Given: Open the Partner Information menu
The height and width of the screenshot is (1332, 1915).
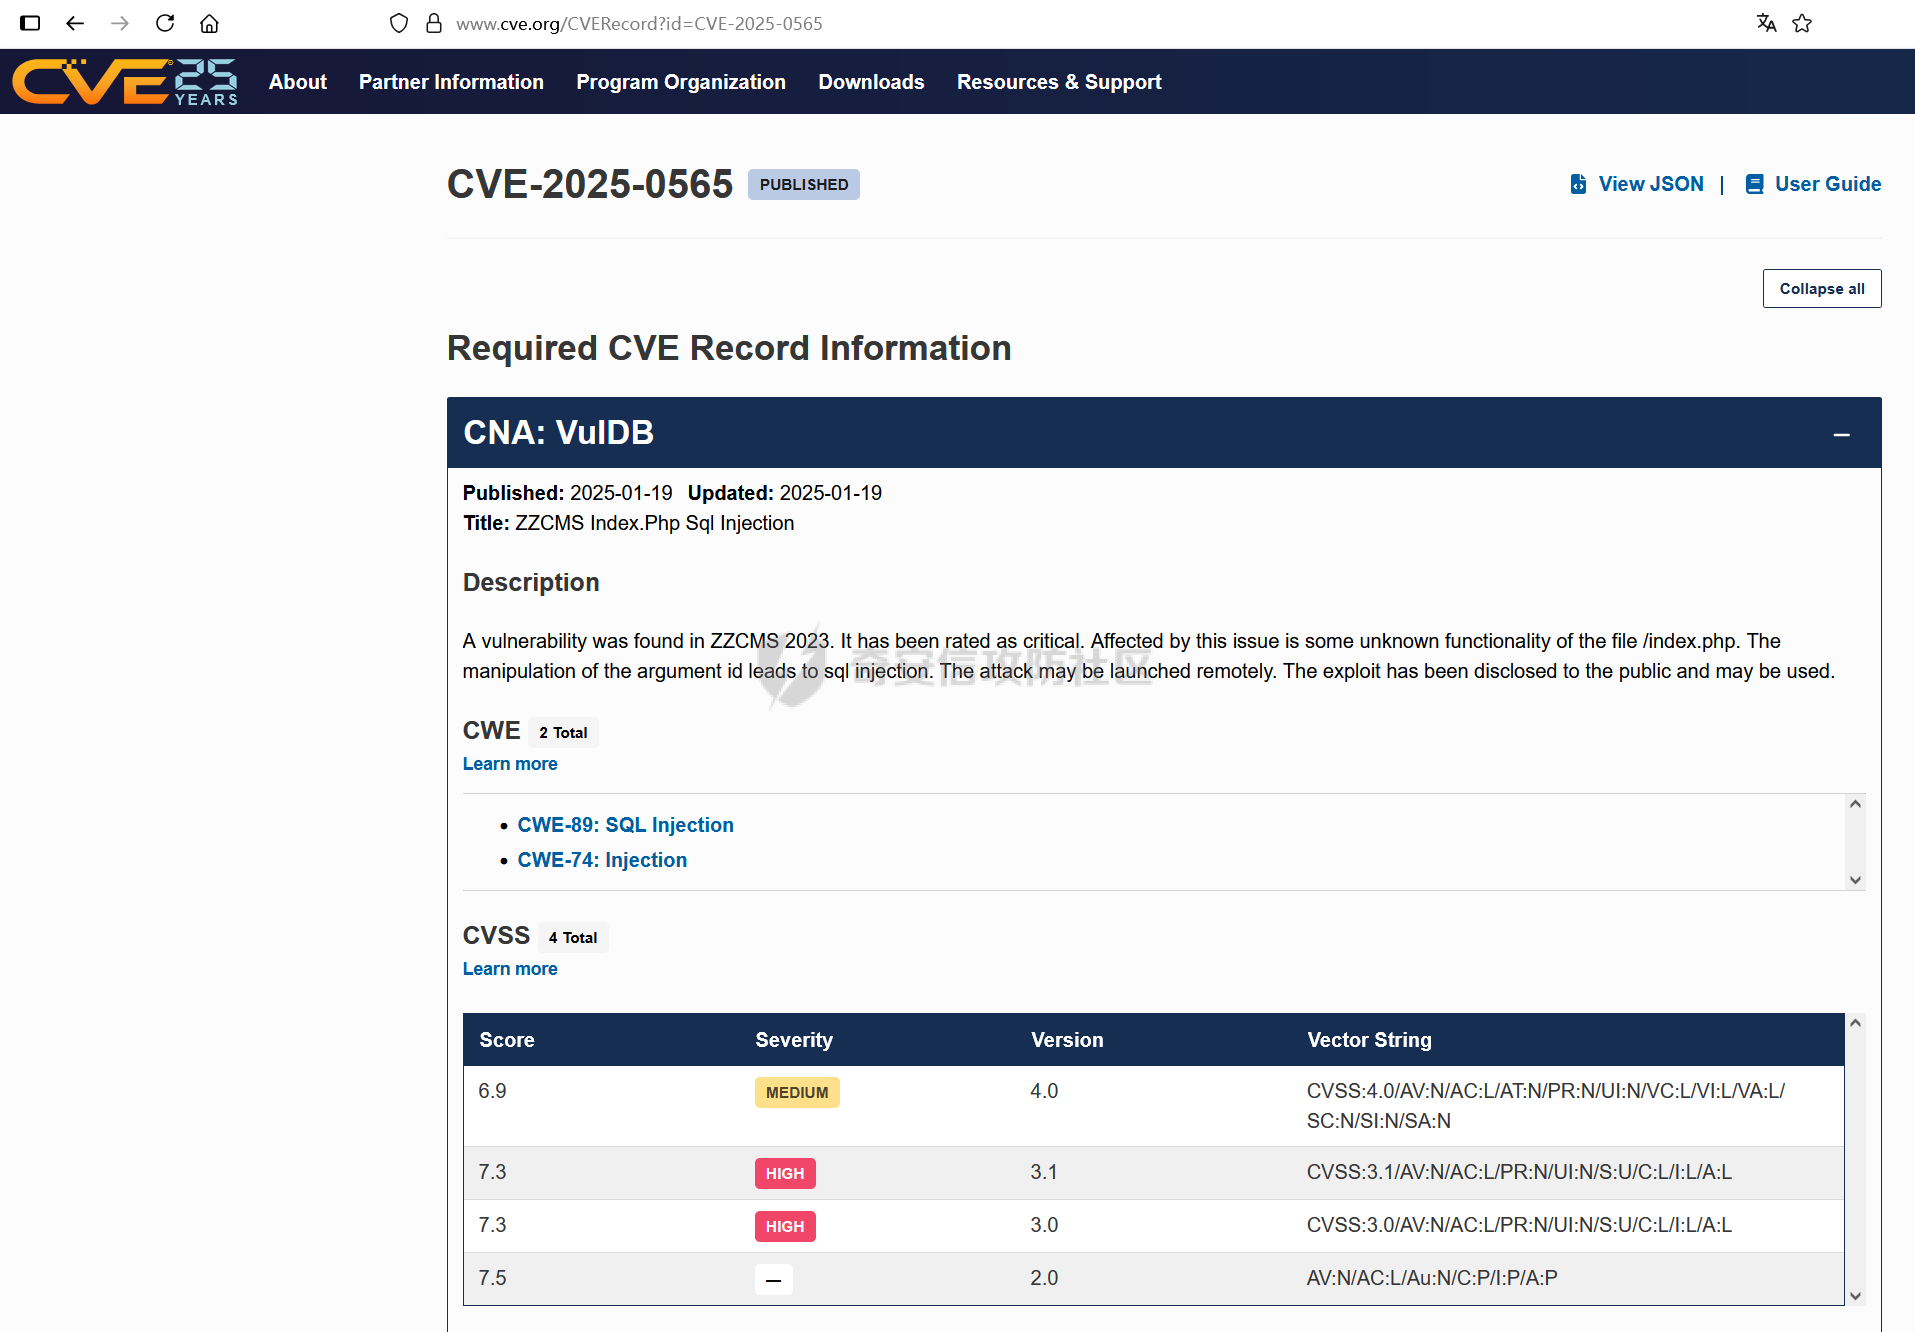Looking at the screenshot, I should [x=451, y=82].
